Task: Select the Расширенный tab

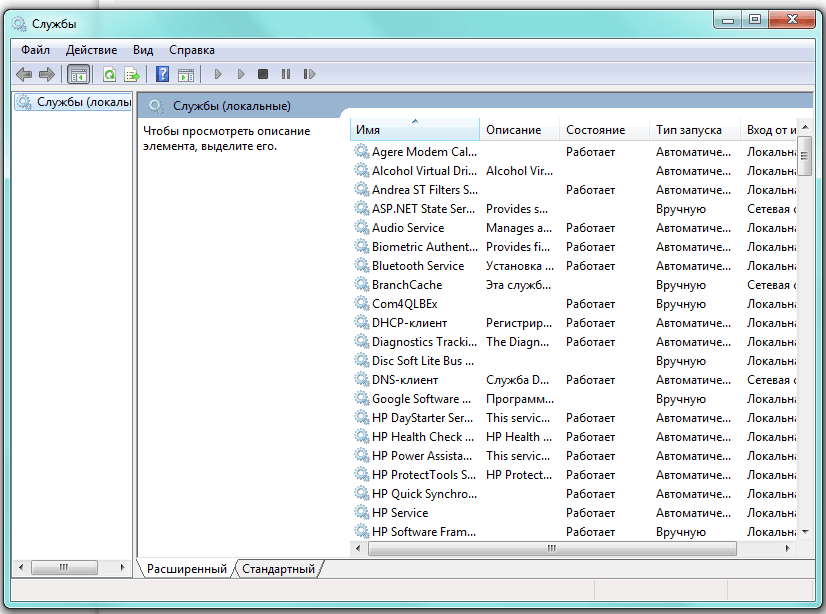Action: (x=187, y=569)
